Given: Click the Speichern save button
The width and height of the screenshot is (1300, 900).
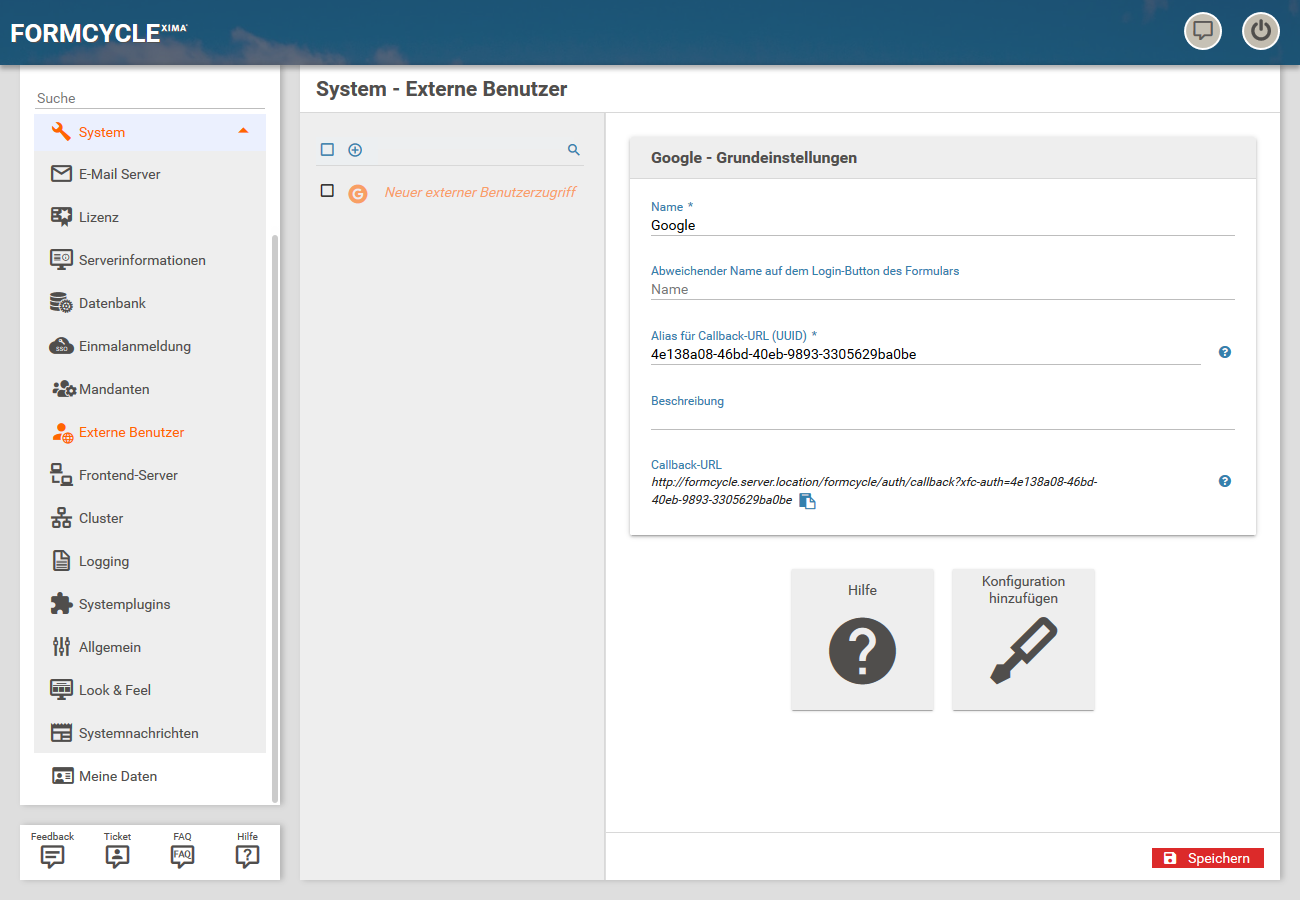Looking at the screenshot, I should 1207,858.
